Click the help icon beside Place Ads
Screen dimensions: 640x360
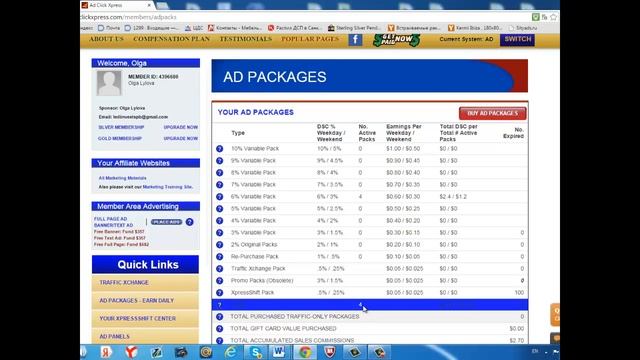(189, 222)
